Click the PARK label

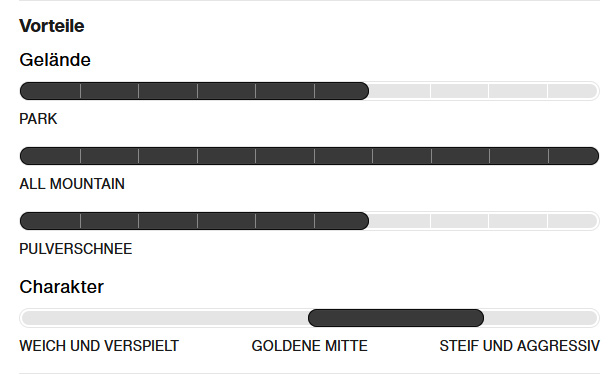pos(38,119)
